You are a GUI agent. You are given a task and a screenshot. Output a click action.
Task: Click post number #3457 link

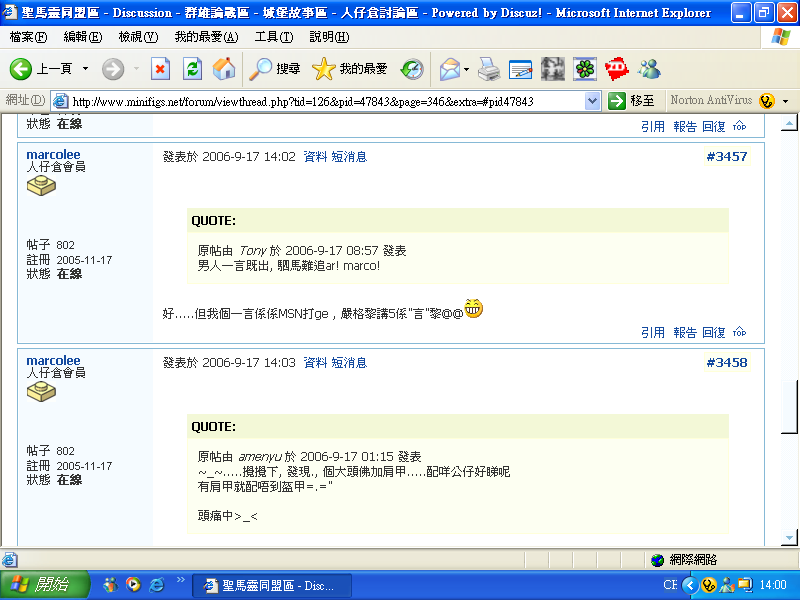point(727,157)
